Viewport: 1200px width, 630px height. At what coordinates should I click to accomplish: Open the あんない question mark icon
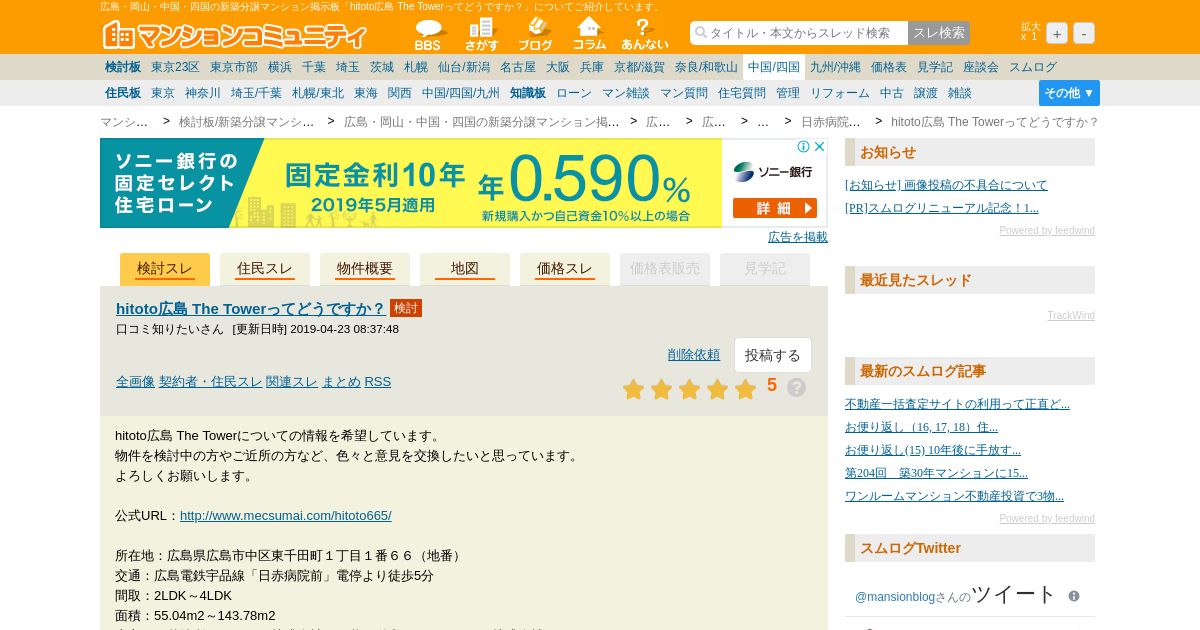point(644,35)
